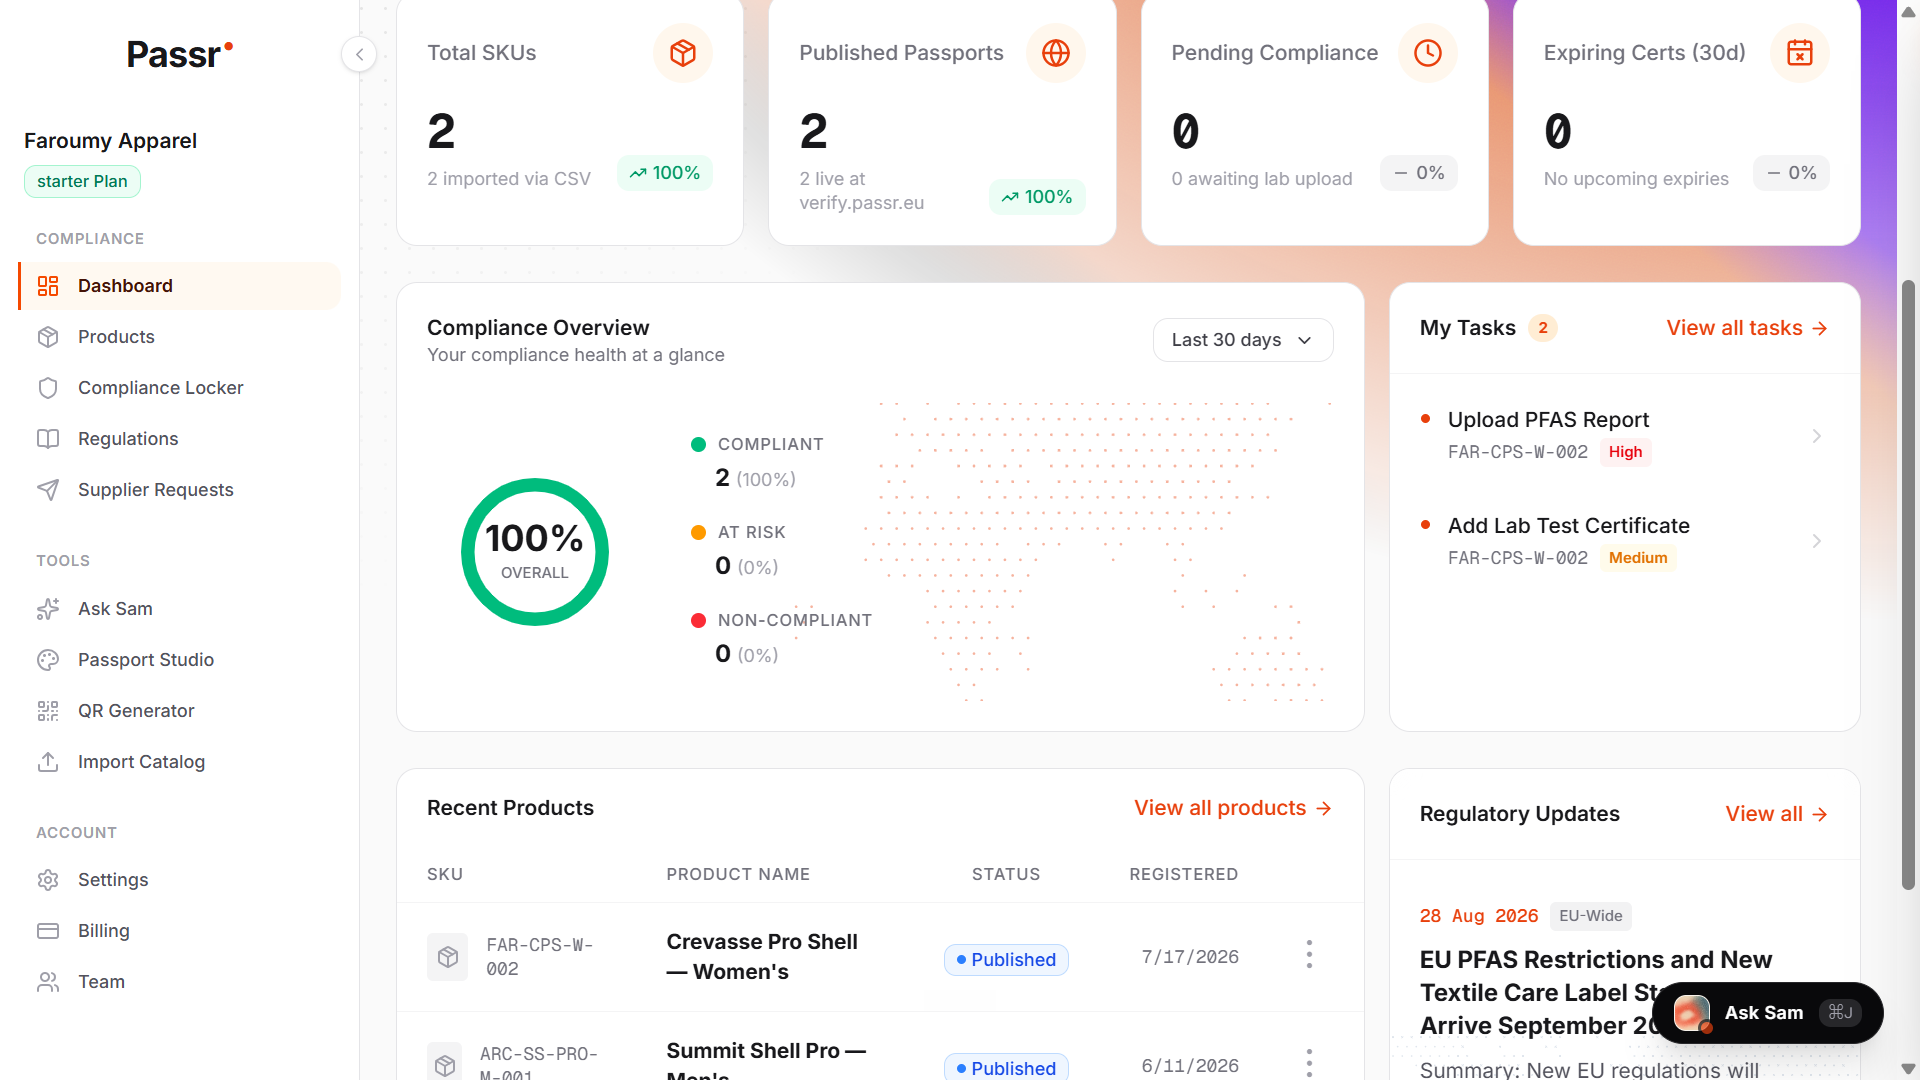Click the Import Catalog upload icon
Image resolution: width=1920 pixels, height=1080 pixels.
pos(48,762)
